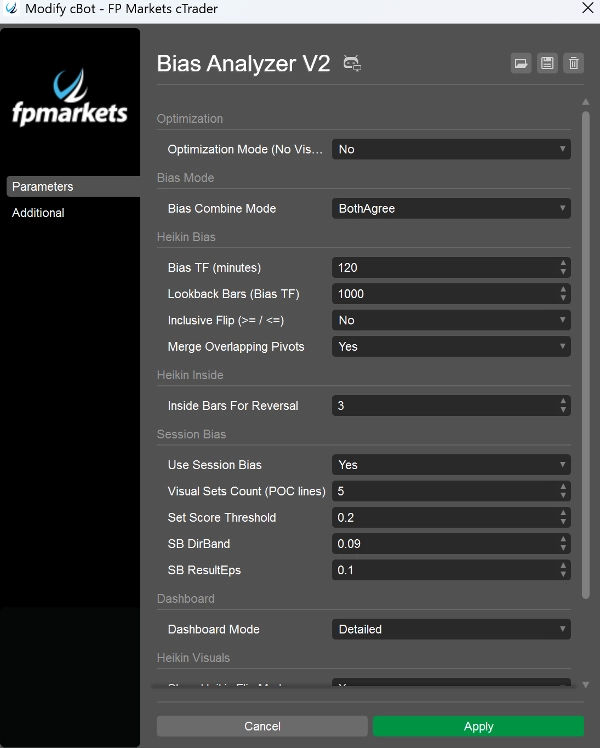Click the Use Session Bias label
This screenshot has height=748, width=600.
215,465
